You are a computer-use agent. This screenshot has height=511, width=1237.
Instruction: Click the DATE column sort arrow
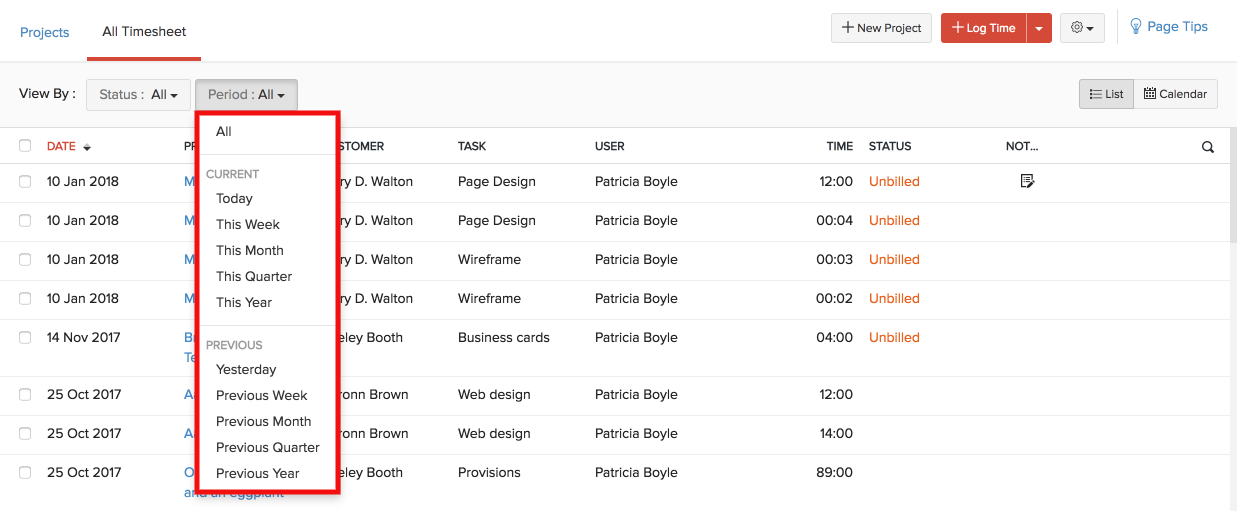[87, 148]
